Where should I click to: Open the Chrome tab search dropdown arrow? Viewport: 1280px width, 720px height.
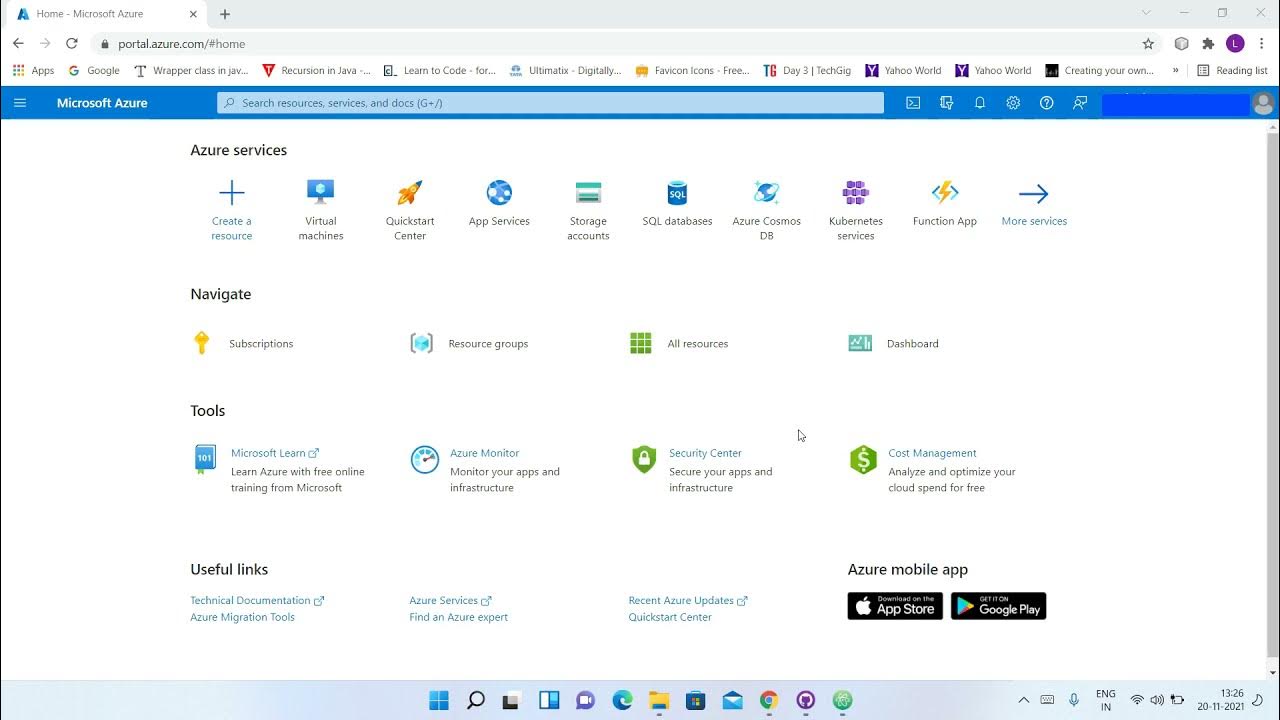pyautogui.click(x=1147, y=13)
